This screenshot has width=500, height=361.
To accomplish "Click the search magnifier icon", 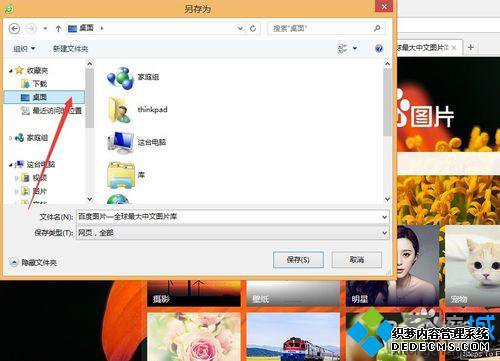I will [x=377, y=28].
